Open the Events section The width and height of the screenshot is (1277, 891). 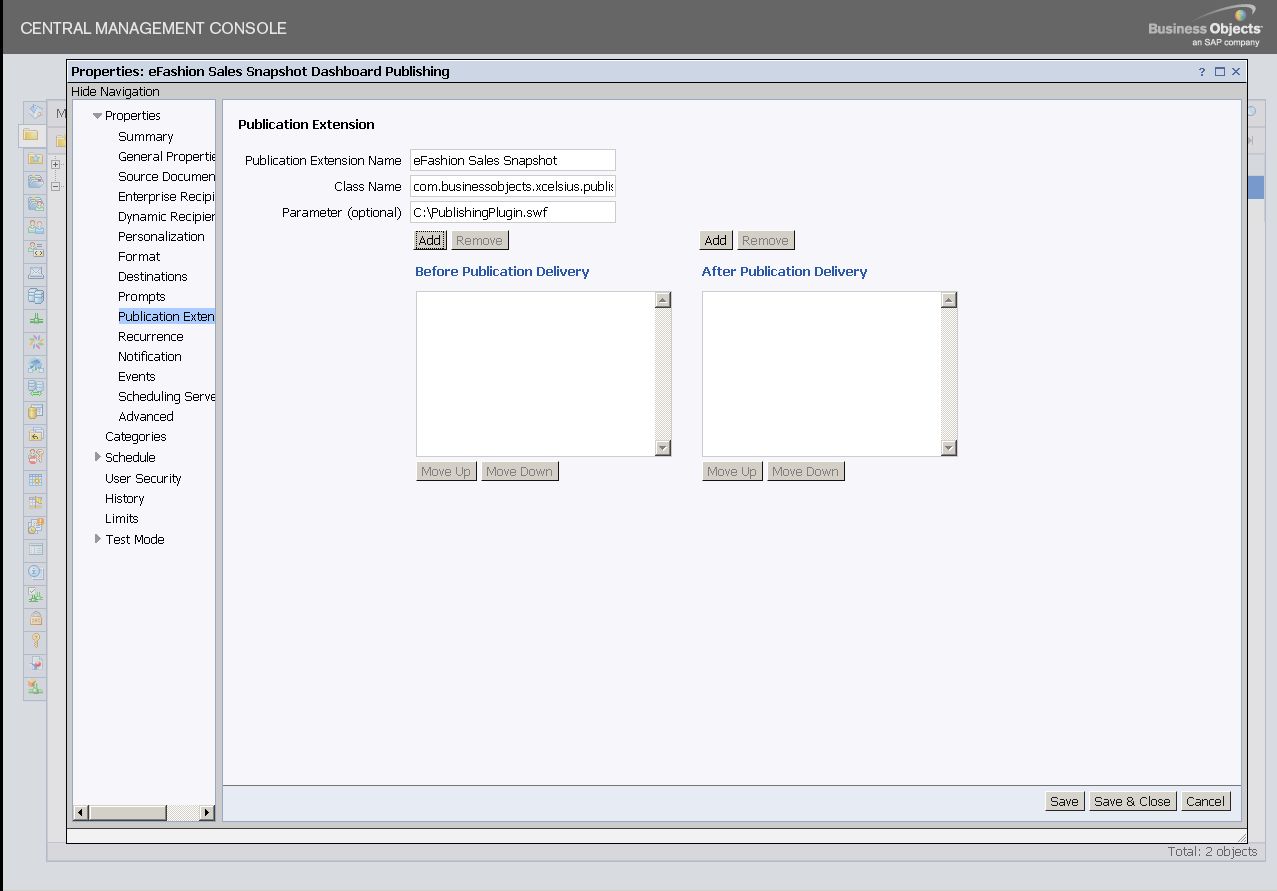pyautogui.click(x=137, y=377)
